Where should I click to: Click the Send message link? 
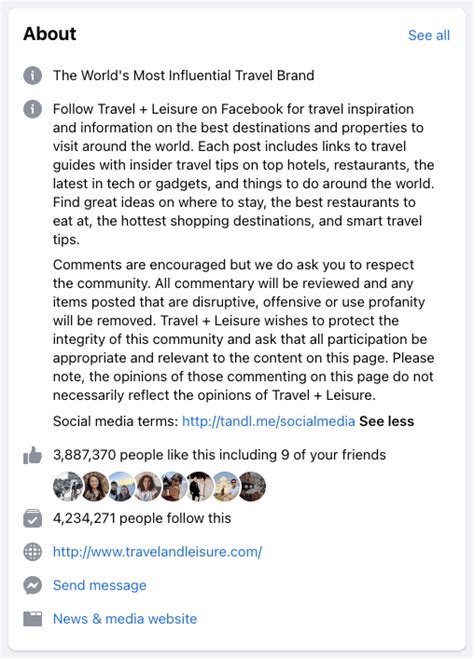[x=100, y=585]
